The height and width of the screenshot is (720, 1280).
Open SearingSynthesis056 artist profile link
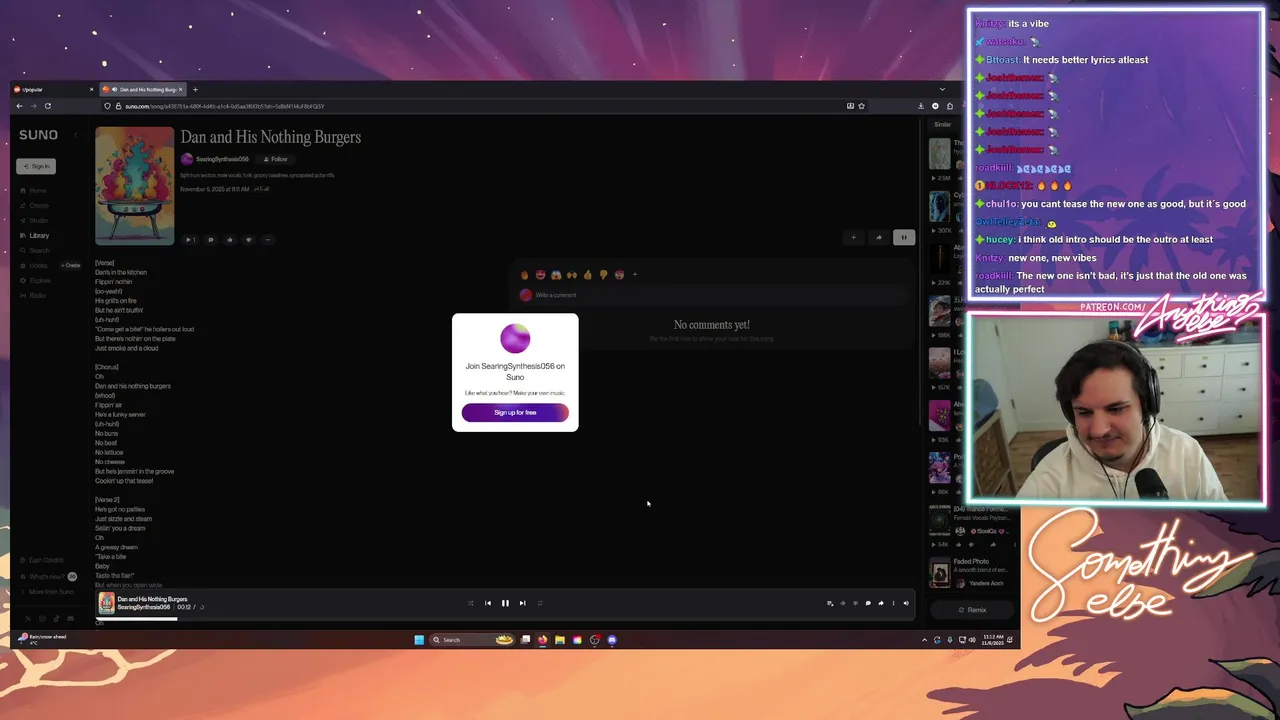222,159
